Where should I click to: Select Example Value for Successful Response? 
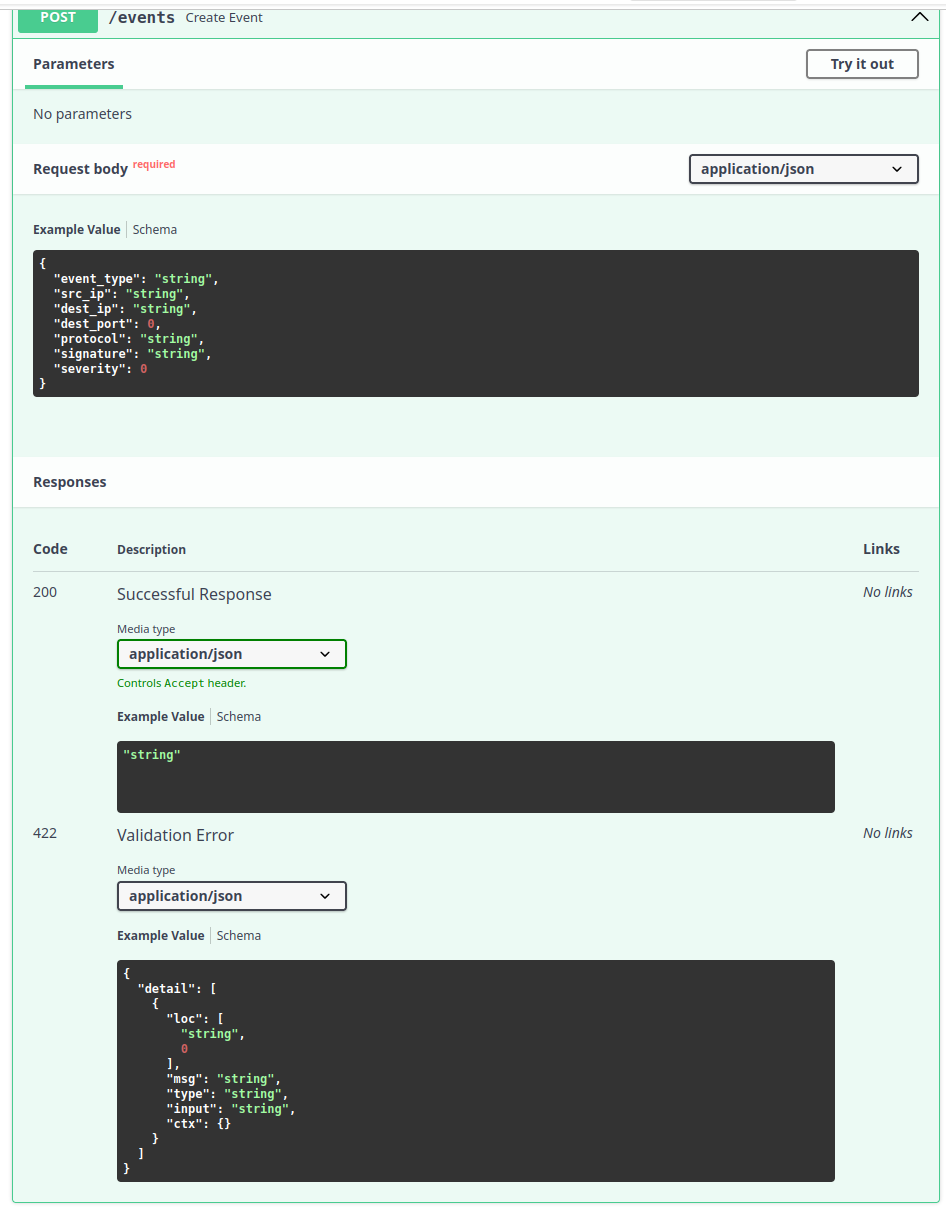pyautogui.click(x=161, y=717)
